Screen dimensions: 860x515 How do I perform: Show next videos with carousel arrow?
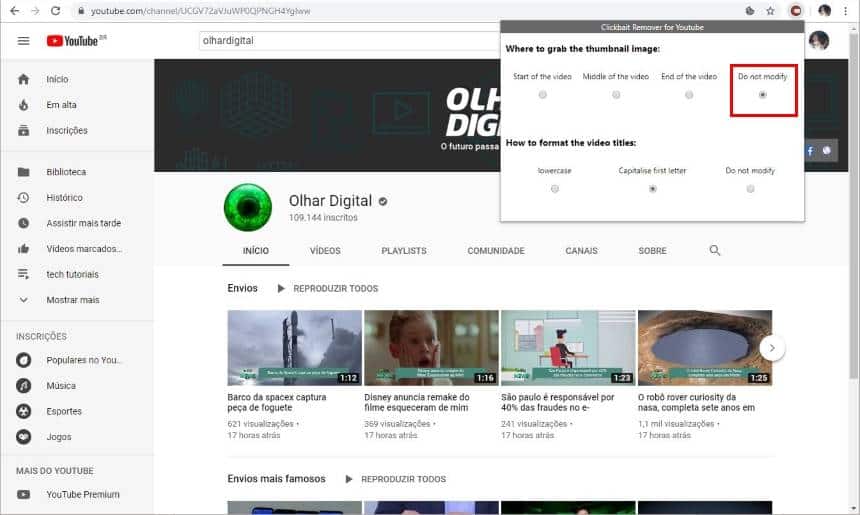coord(772,348)
